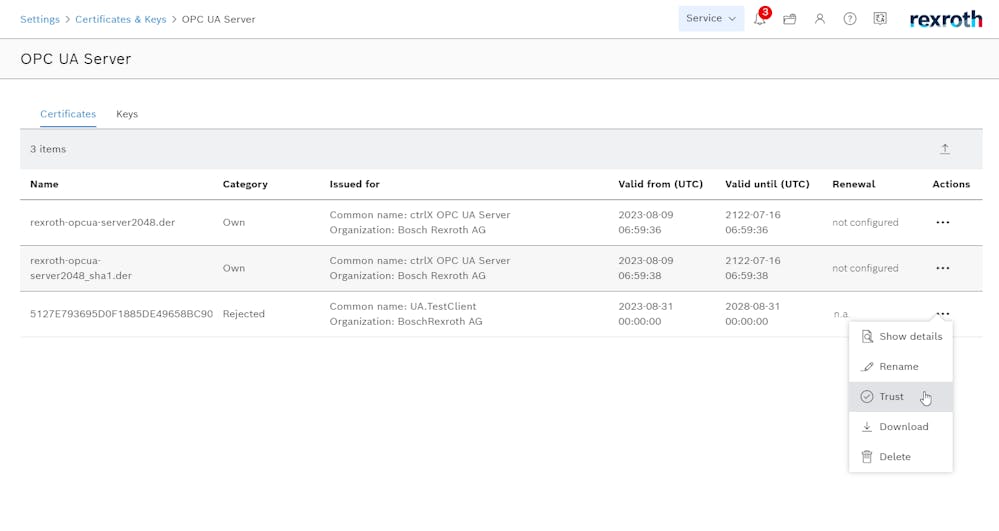Select Download from the context menu
Screen dimensions: 999x531
tap(901, 426)
